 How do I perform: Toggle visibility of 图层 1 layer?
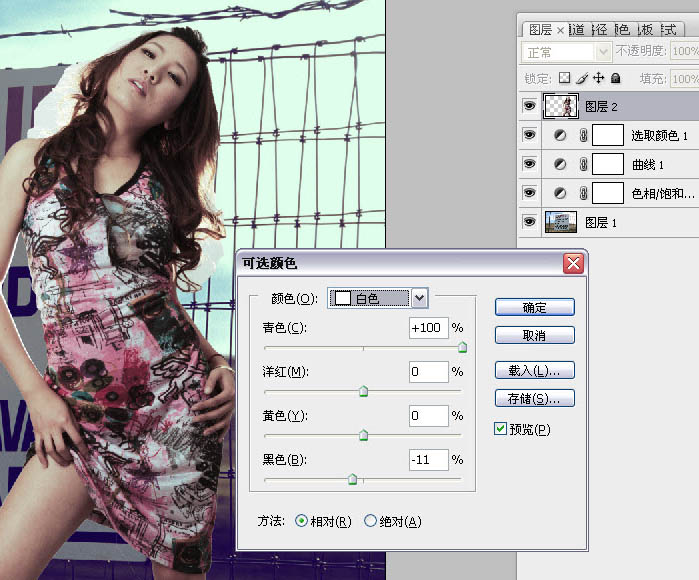pyautogui.click(x=529, y=222)
